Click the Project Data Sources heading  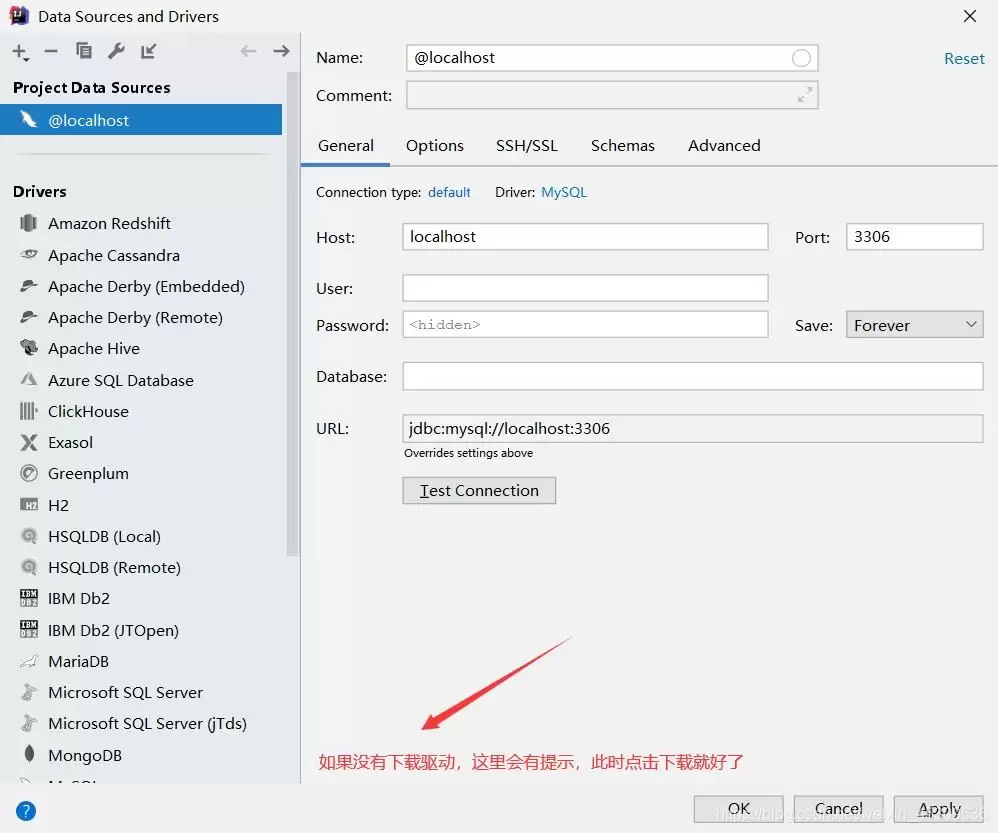[92, 88]
